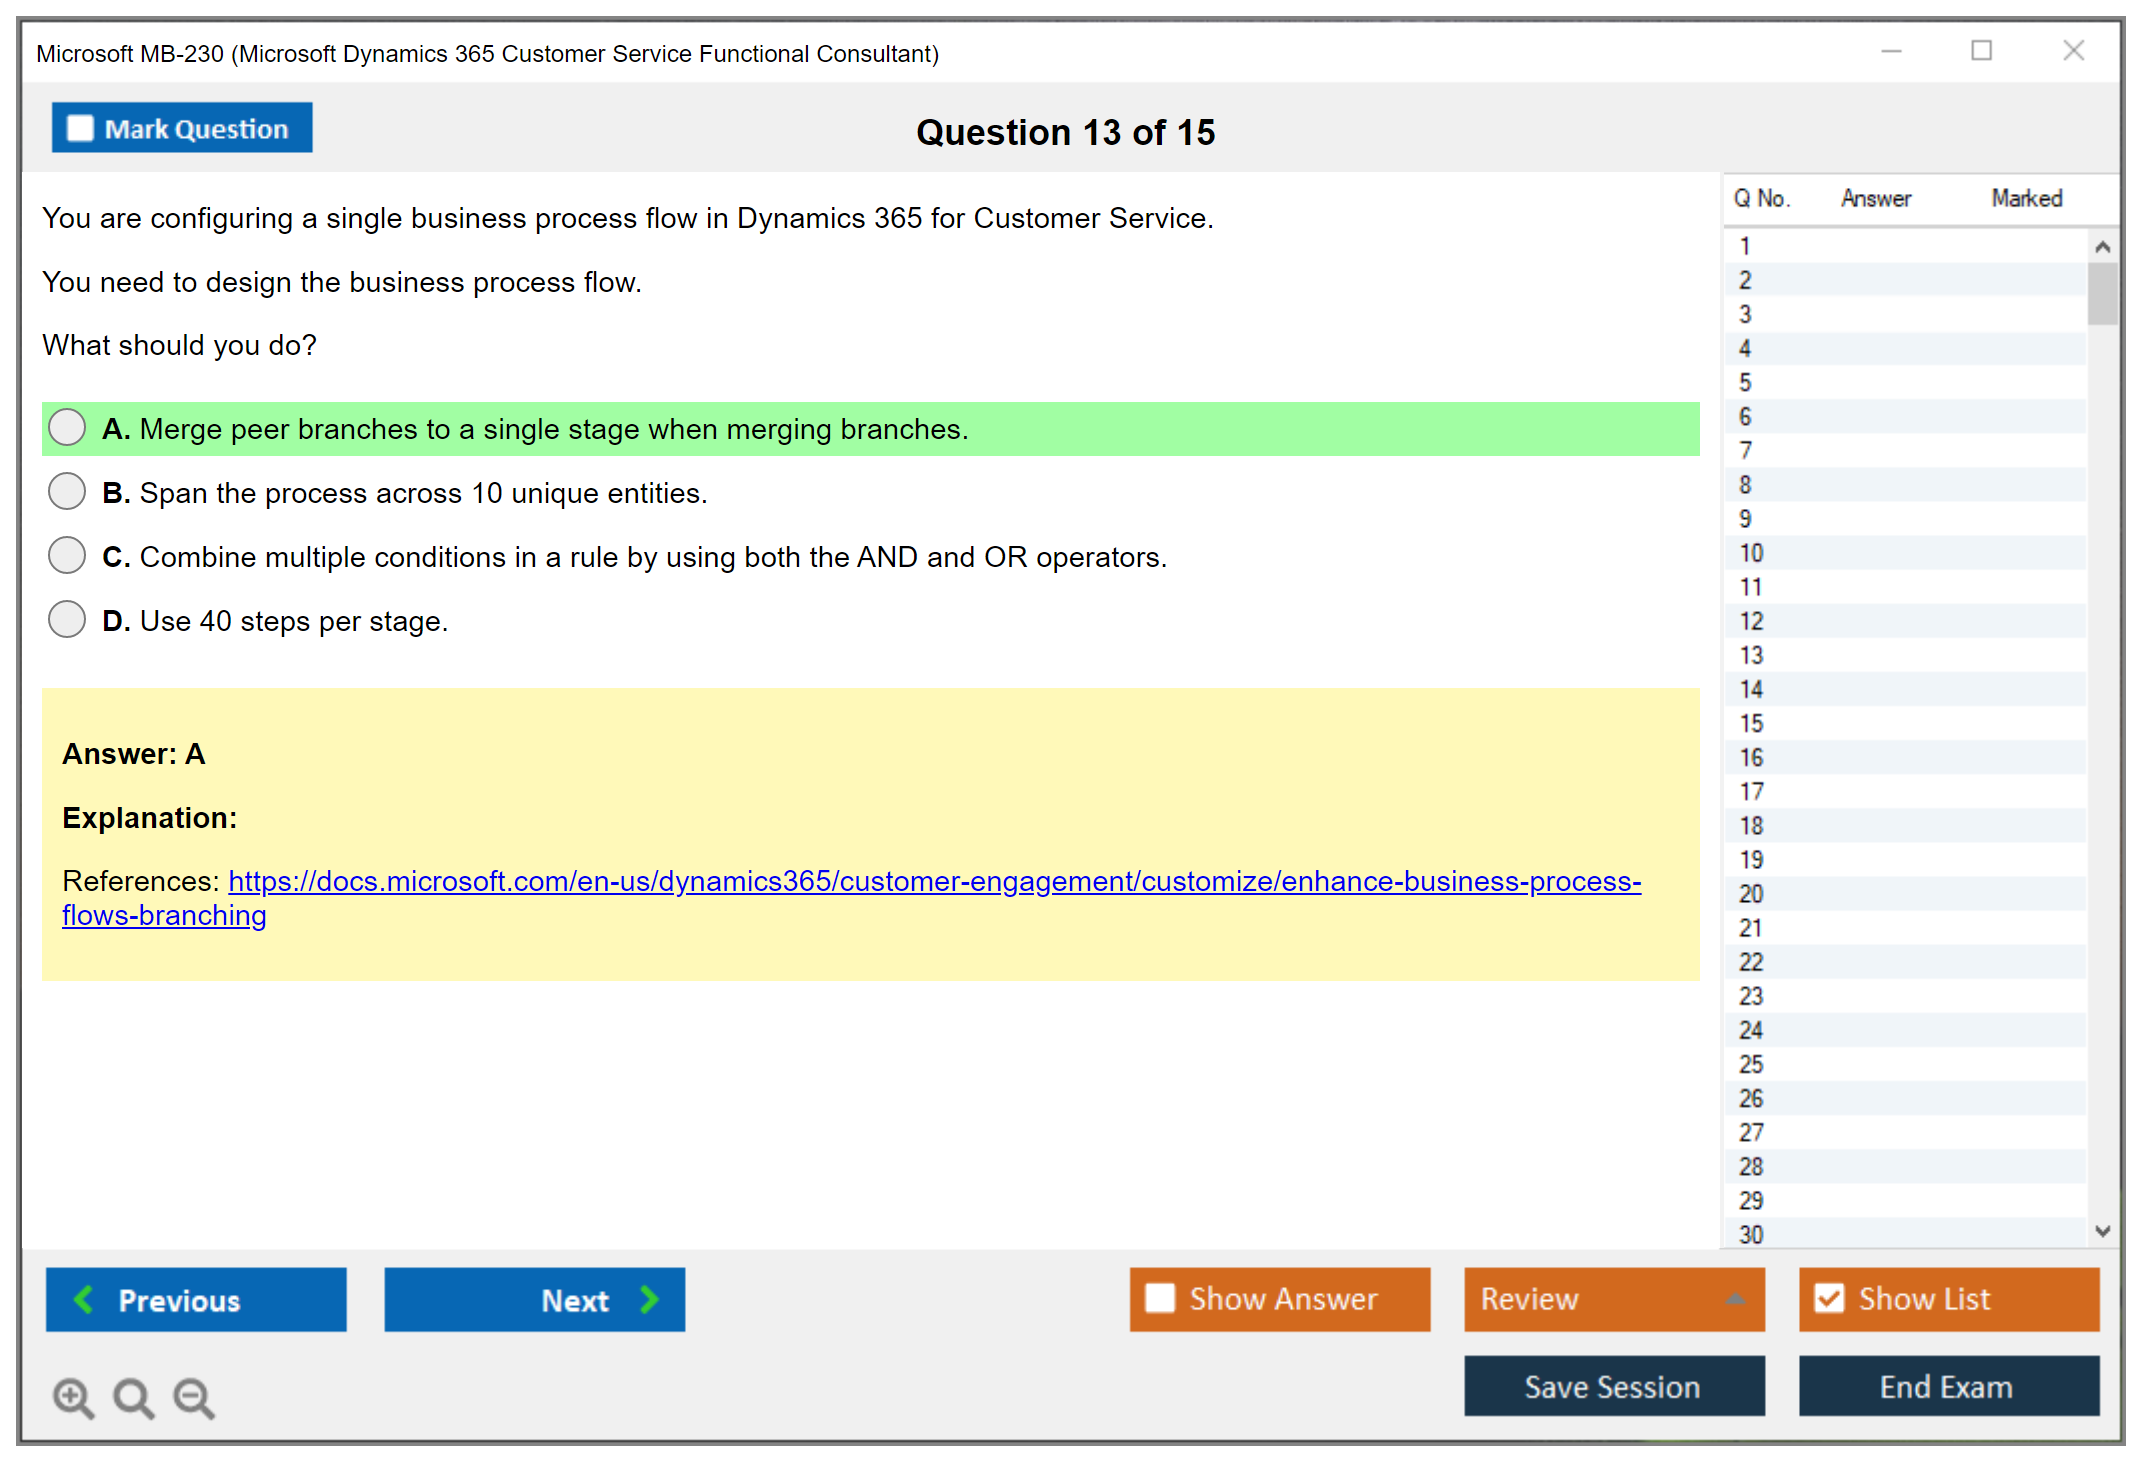The width and height of the screenshot is (2150, 1470).
Task: Maximize the exam window
Action: [x=1981, y=51]
